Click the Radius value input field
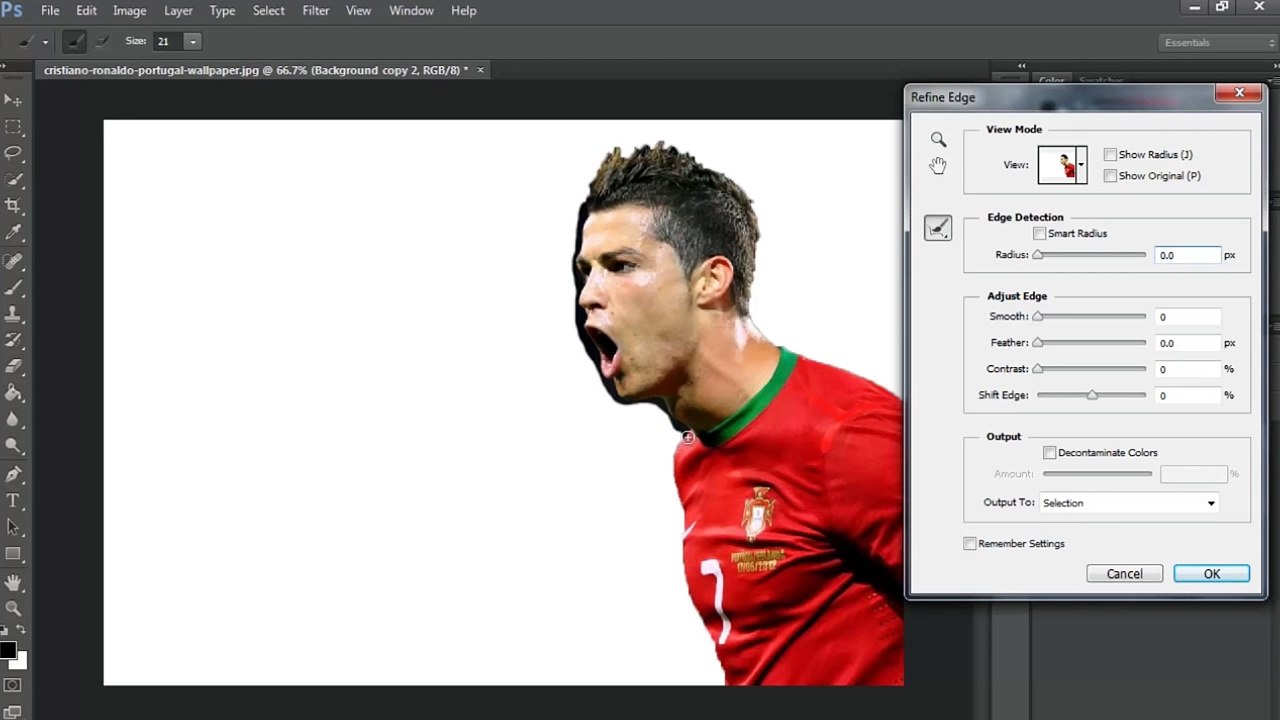The image size is (1280, 720). [x=1188, y=256]
